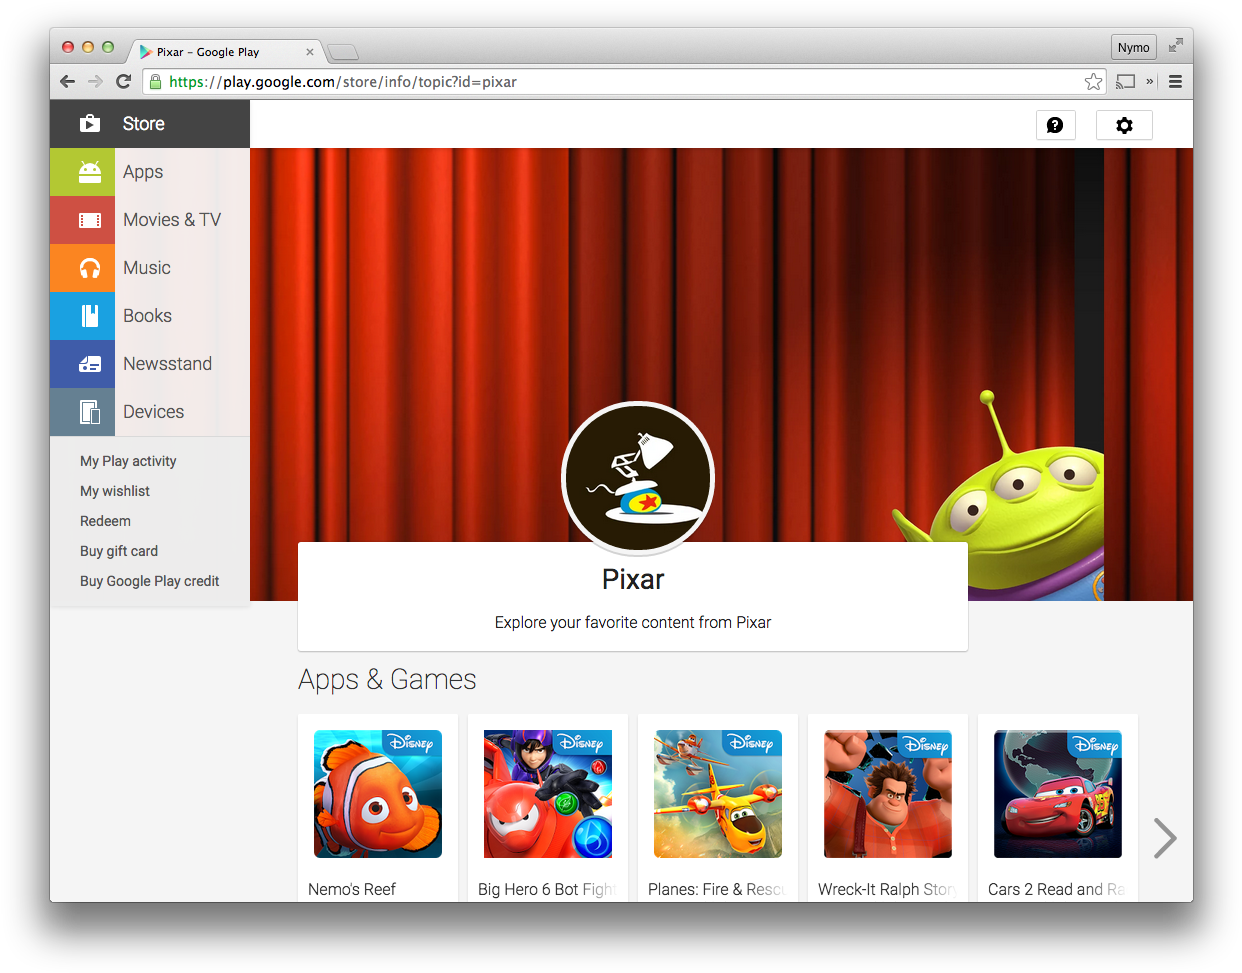
Task: Open Movies & TV section
Action: pos(83,220)
